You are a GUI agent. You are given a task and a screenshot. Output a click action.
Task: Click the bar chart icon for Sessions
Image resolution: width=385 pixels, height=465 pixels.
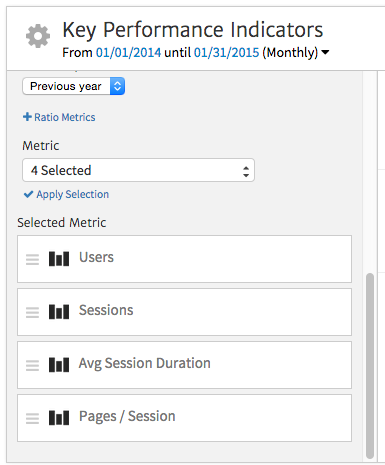coord(59,312)
